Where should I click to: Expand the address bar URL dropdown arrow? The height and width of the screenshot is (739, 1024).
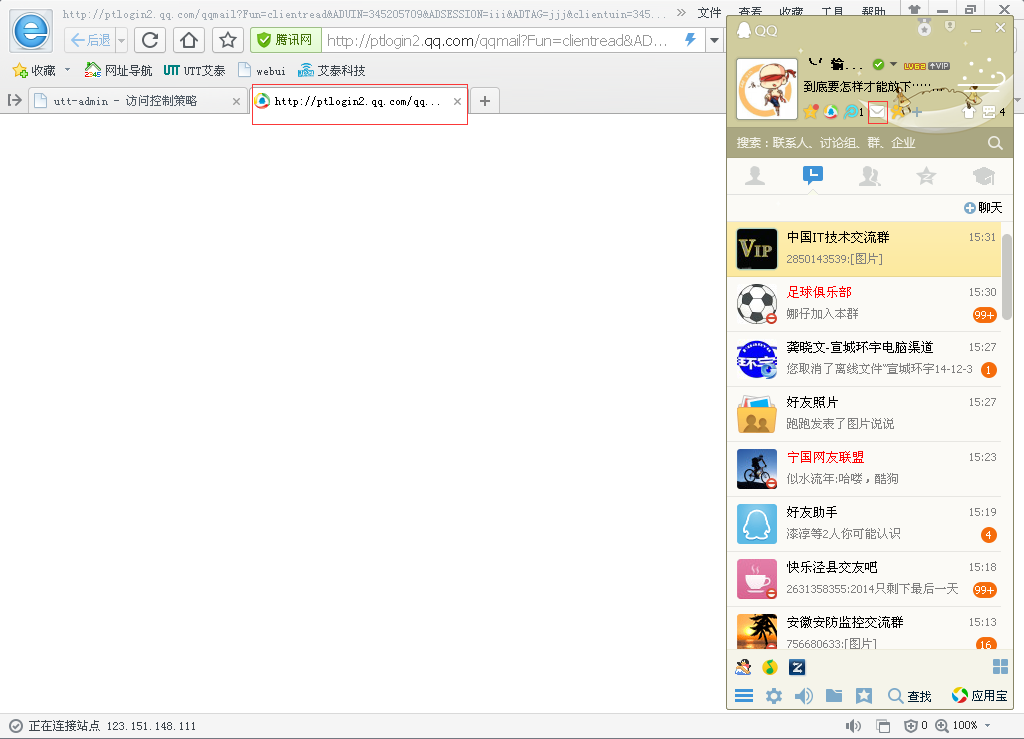(x=714, y=40)
